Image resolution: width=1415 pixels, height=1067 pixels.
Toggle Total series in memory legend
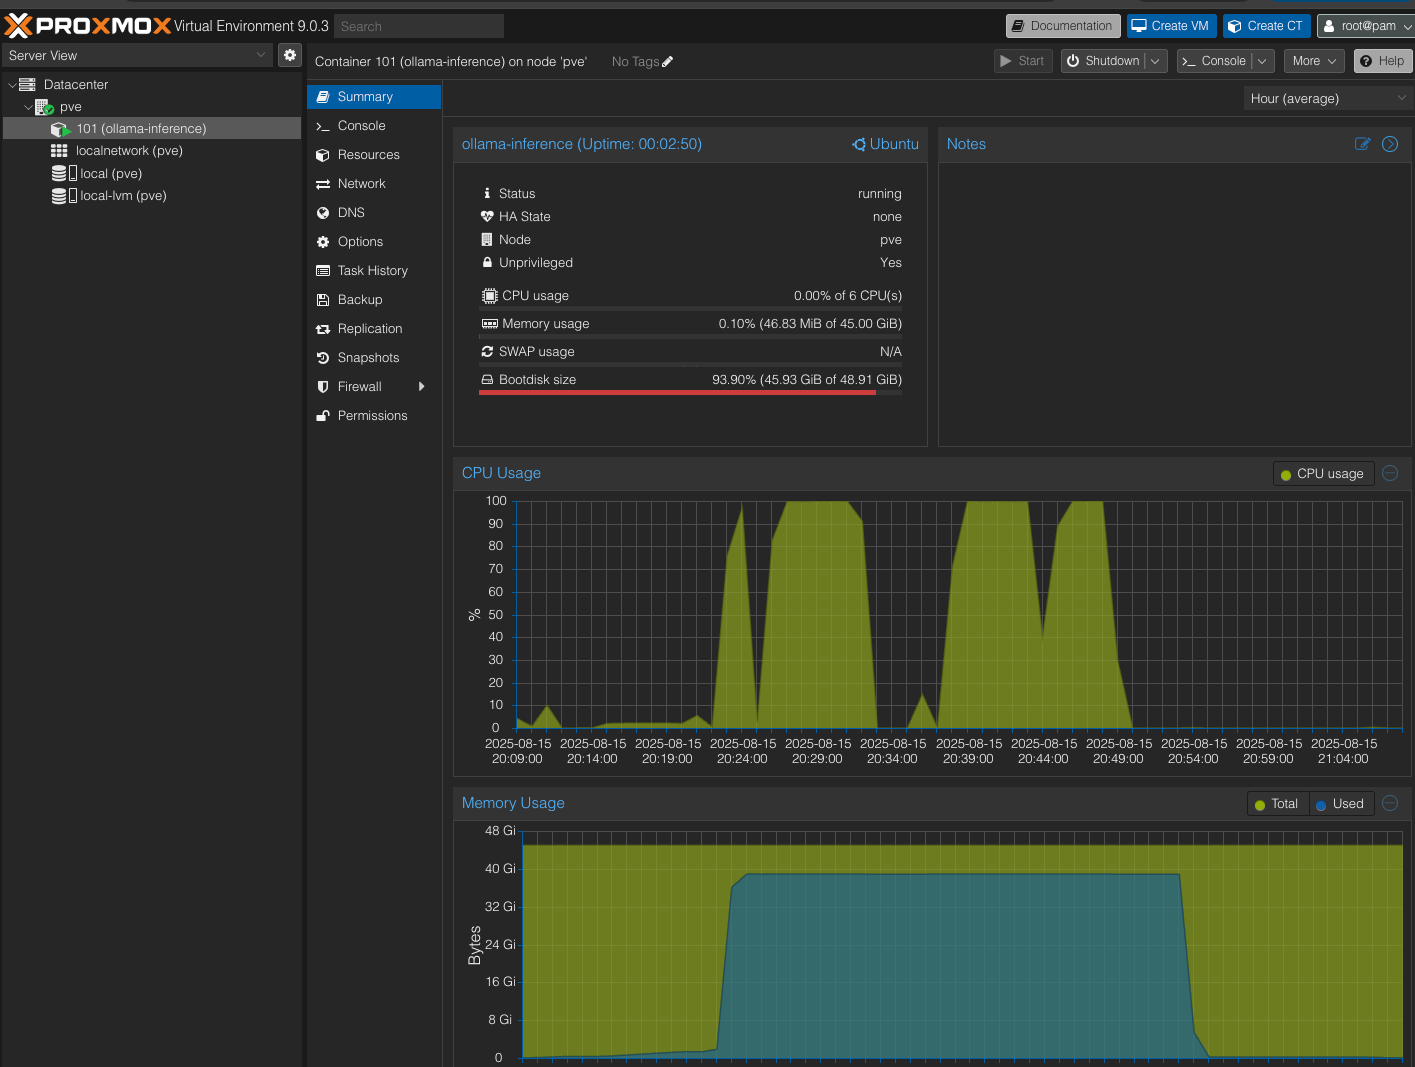click(x=1277, y=803)
